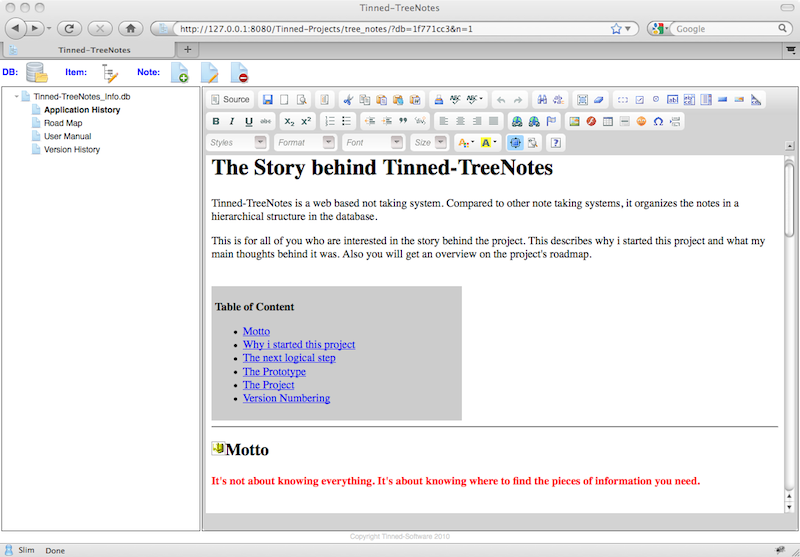Follow the 'Why i started this project' link
The width and height of the screenshot is (800, 557).
coord(299,345)
